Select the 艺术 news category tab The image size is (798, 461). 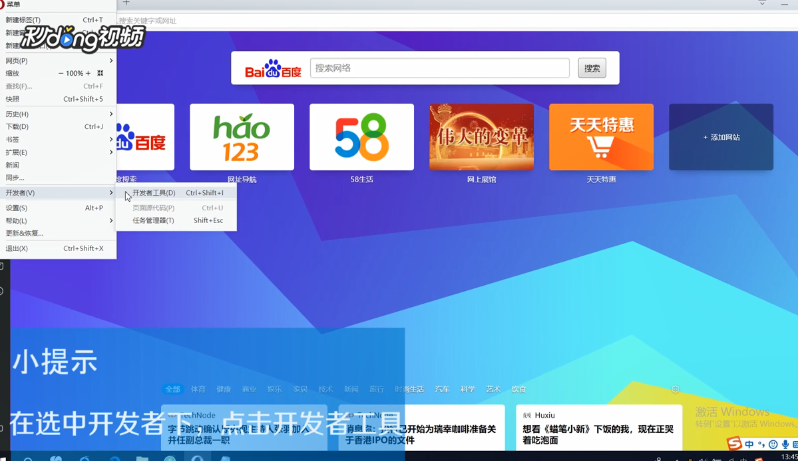pos(493,389)
